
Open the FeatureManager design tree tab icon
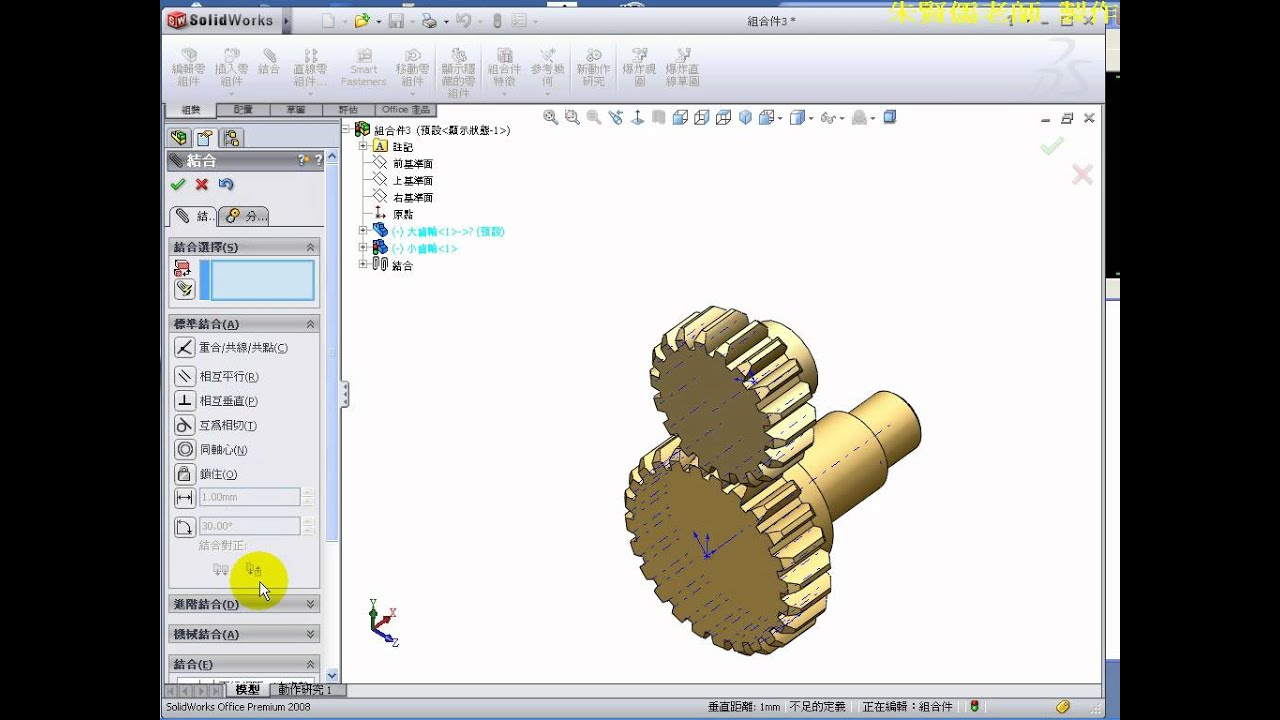(179, 138)
